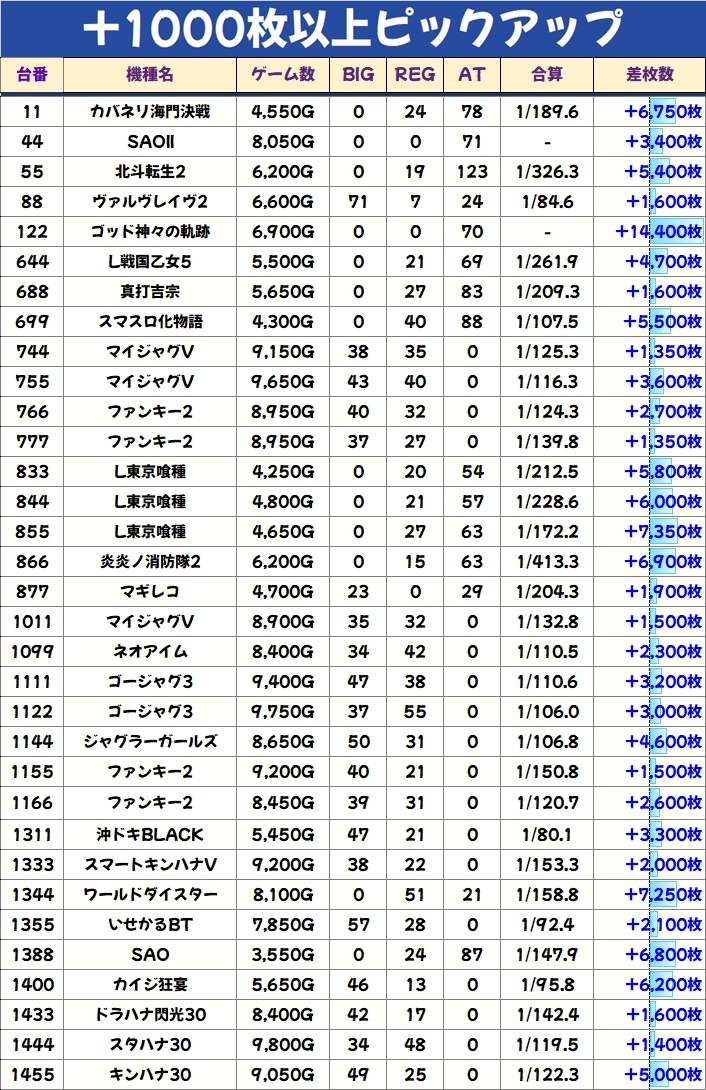Click the +6,200枚 difference value
Image resolution: width=706 pixels, height=1090 pixels.
tap(663, 984)
